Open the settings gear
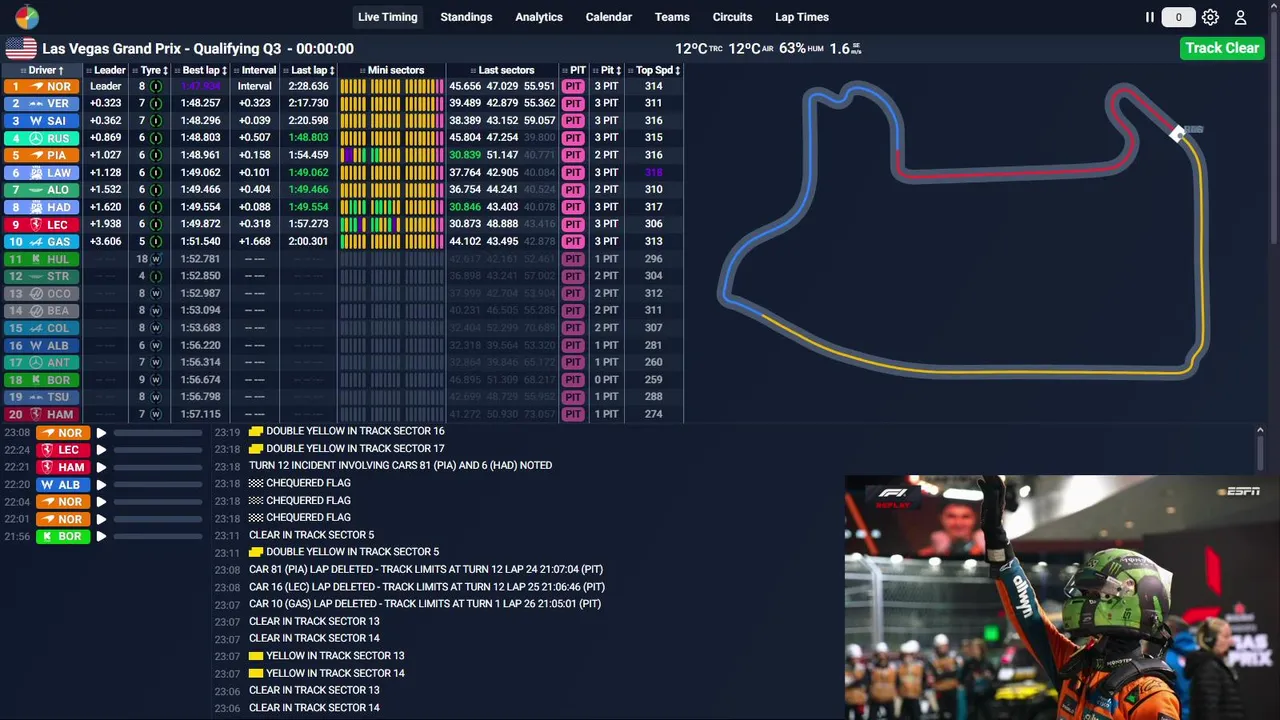Viewport: 1280px width, 720px height. click(1210, 17)
